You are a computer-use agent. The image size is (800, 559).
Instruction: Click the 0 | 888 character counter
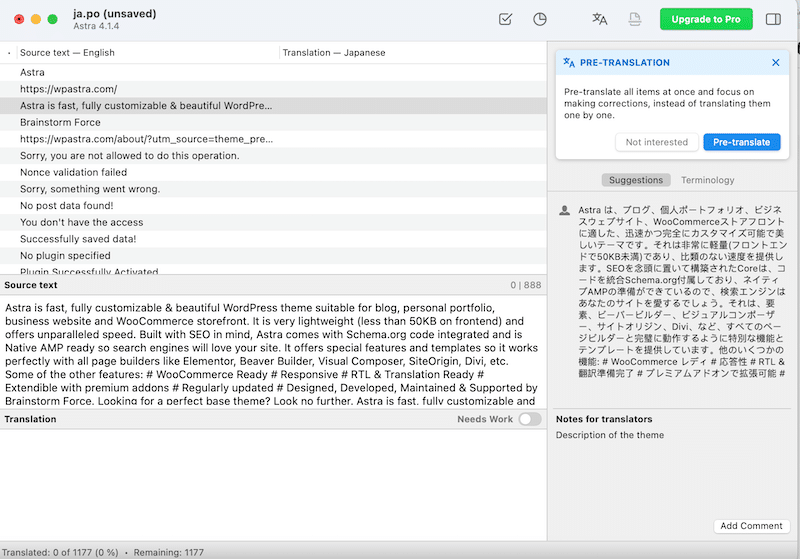pyautogui.click(x=526, y=285)
